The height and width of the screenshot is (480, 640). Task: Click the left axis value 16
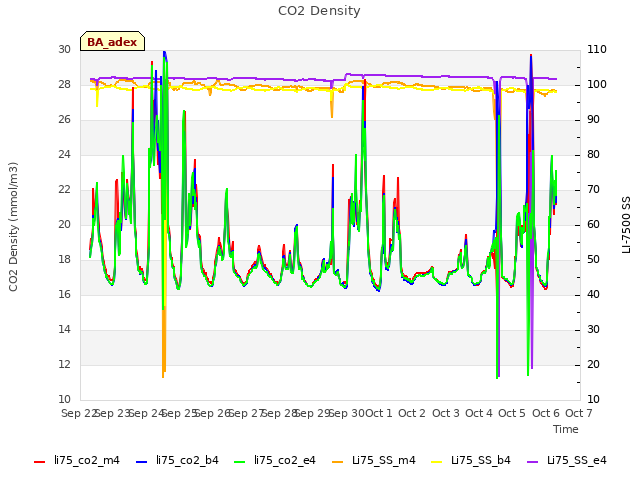point(64,295)
